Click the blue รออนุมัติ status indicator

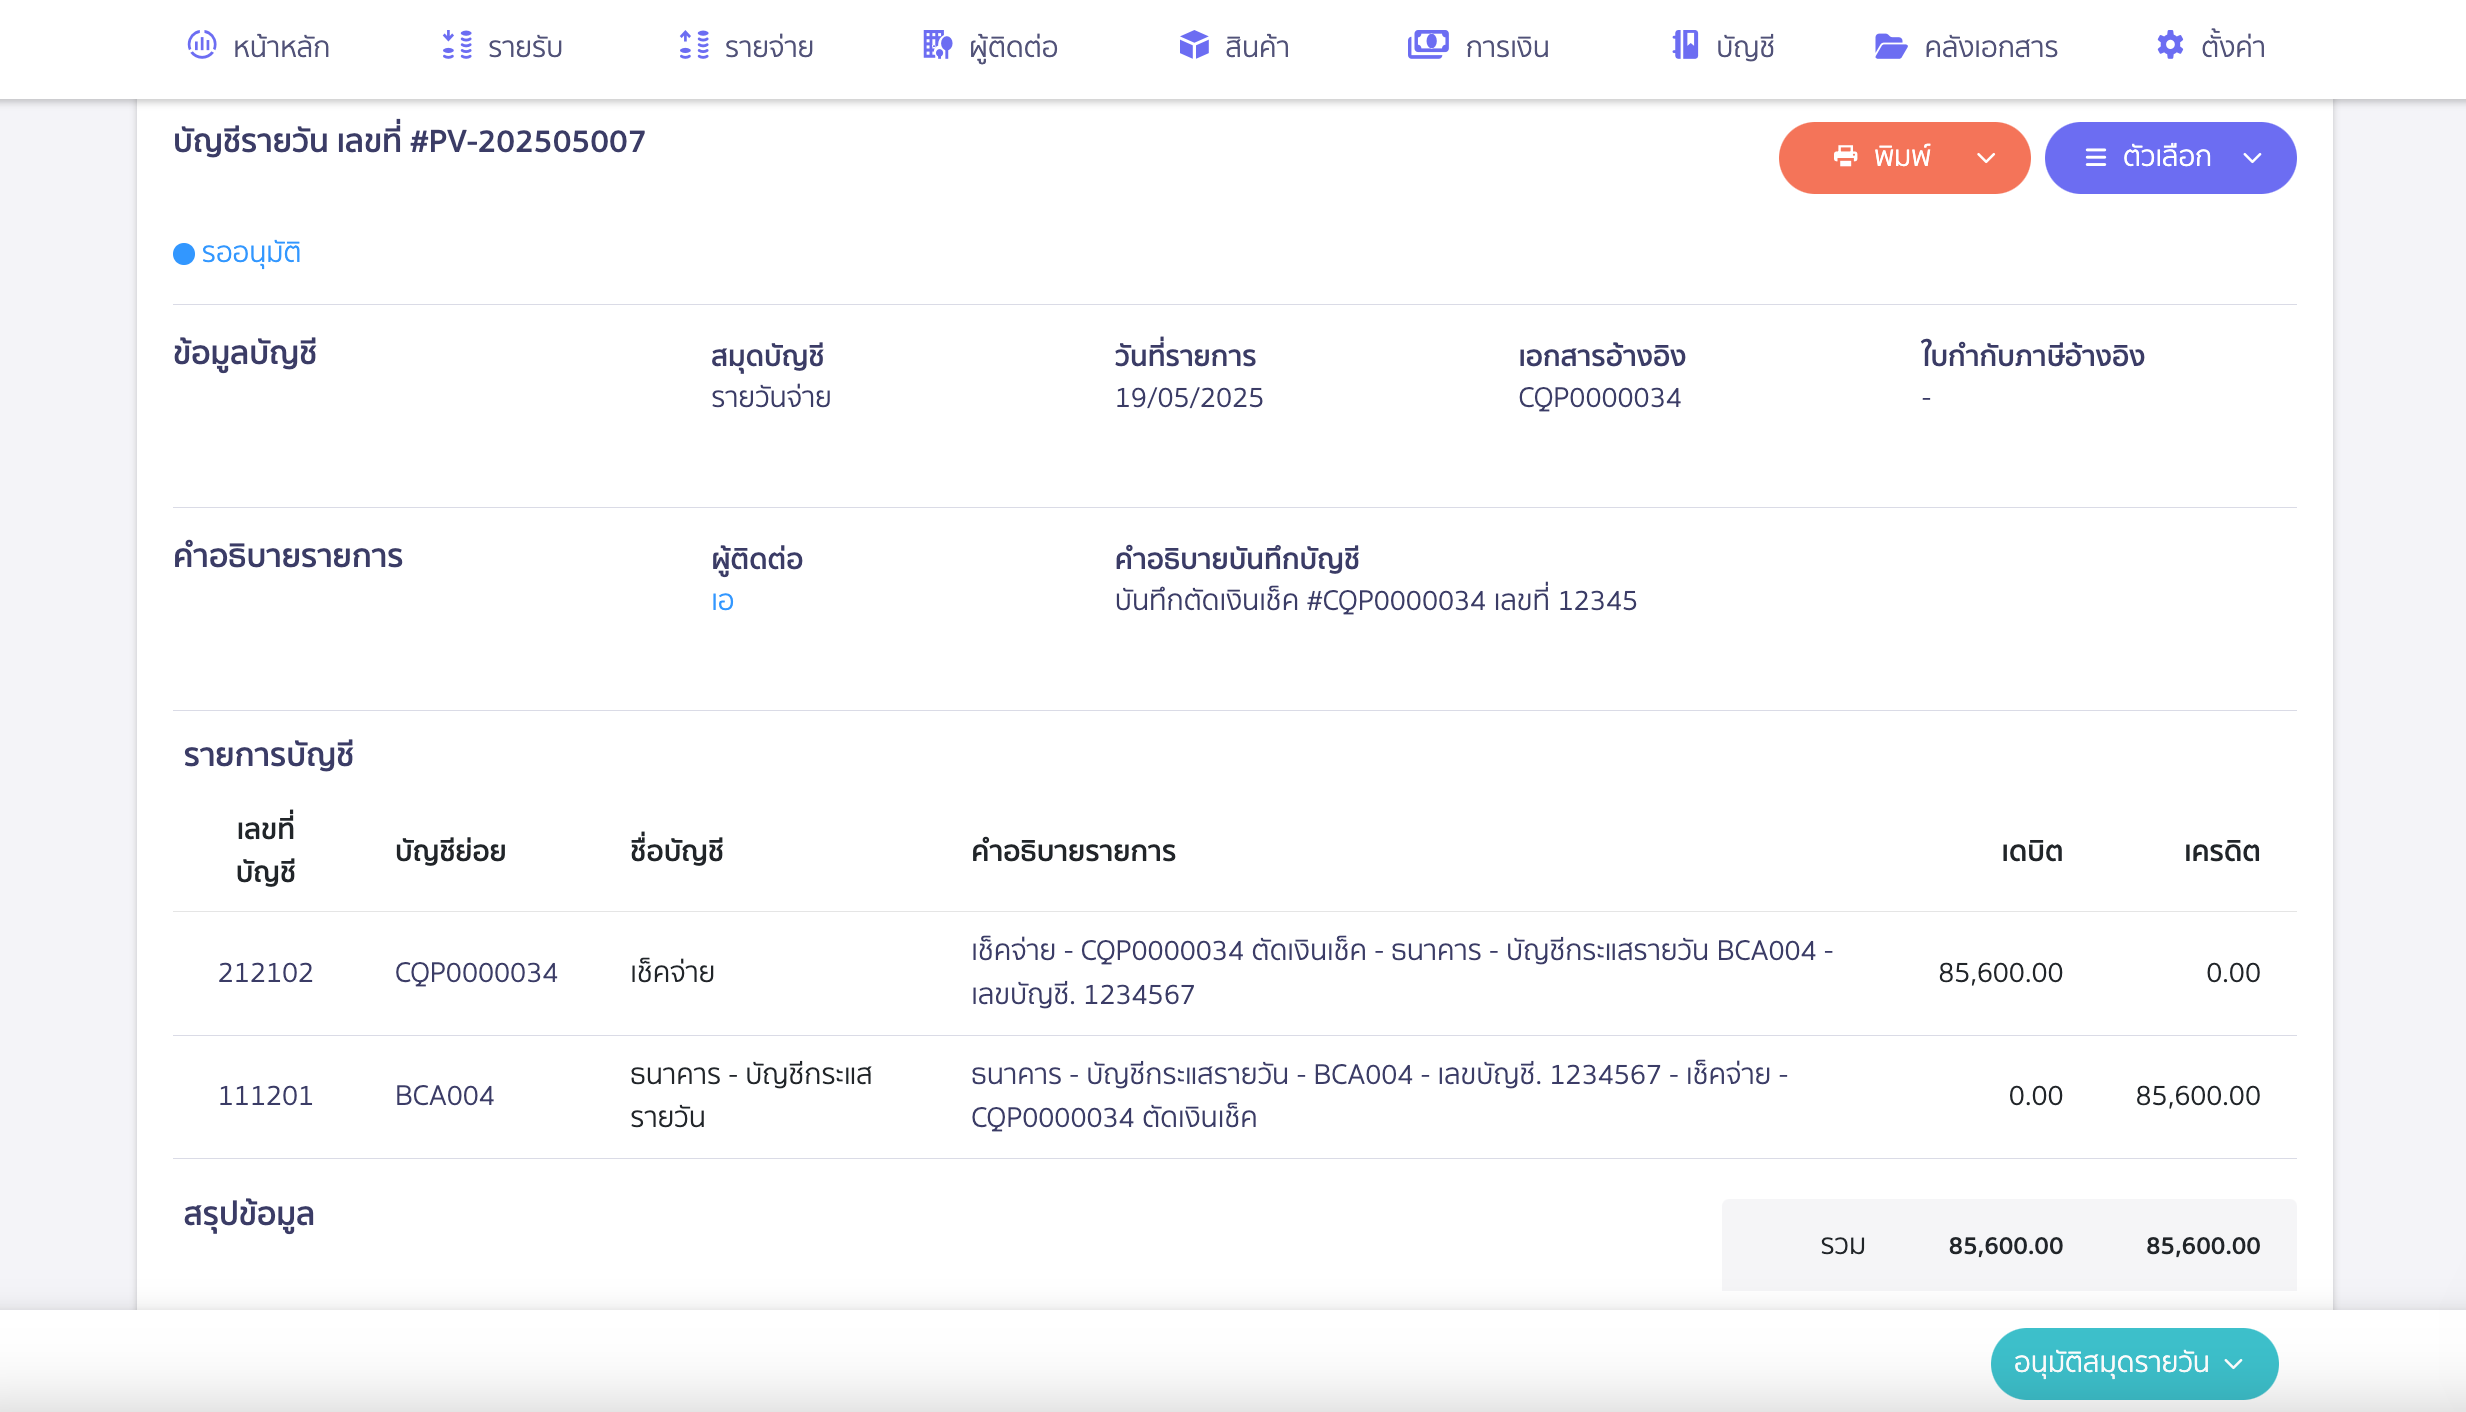238,253
